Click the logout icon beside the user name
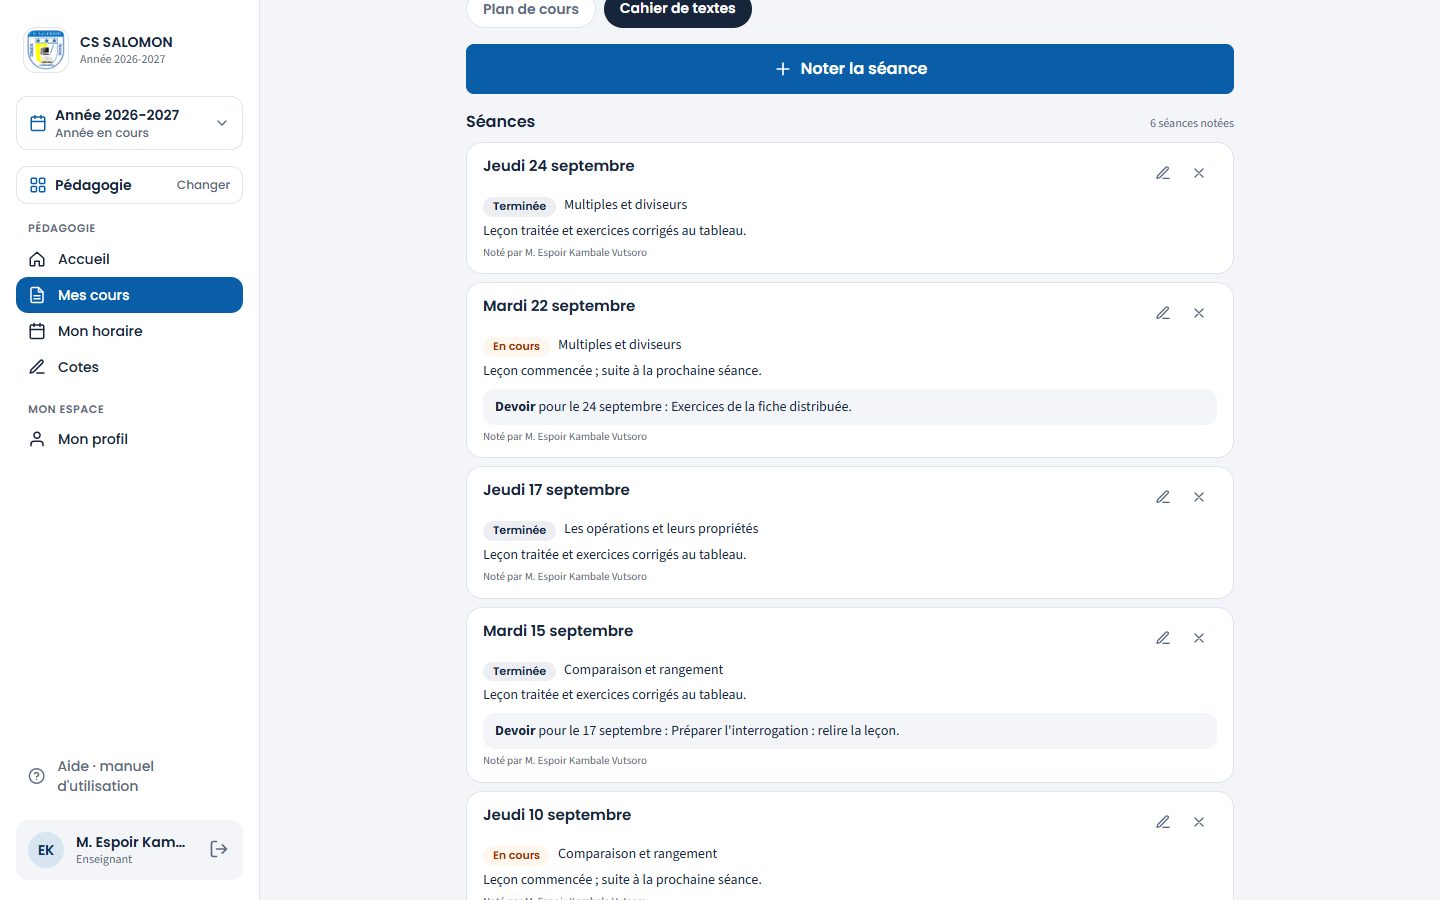The image size is (1440, 900). tap(219, 849)
